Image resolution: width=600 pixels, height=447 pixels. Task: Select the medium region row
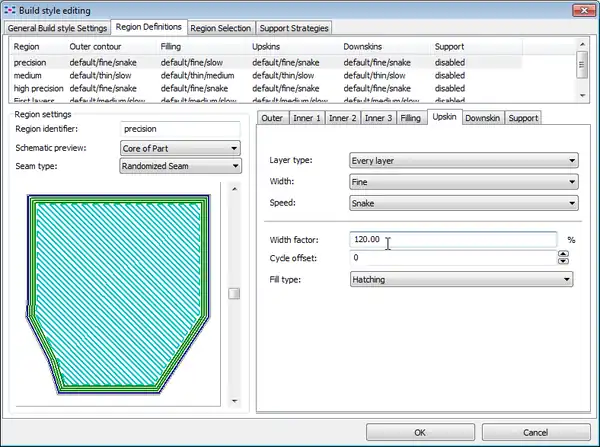point(28,74)
